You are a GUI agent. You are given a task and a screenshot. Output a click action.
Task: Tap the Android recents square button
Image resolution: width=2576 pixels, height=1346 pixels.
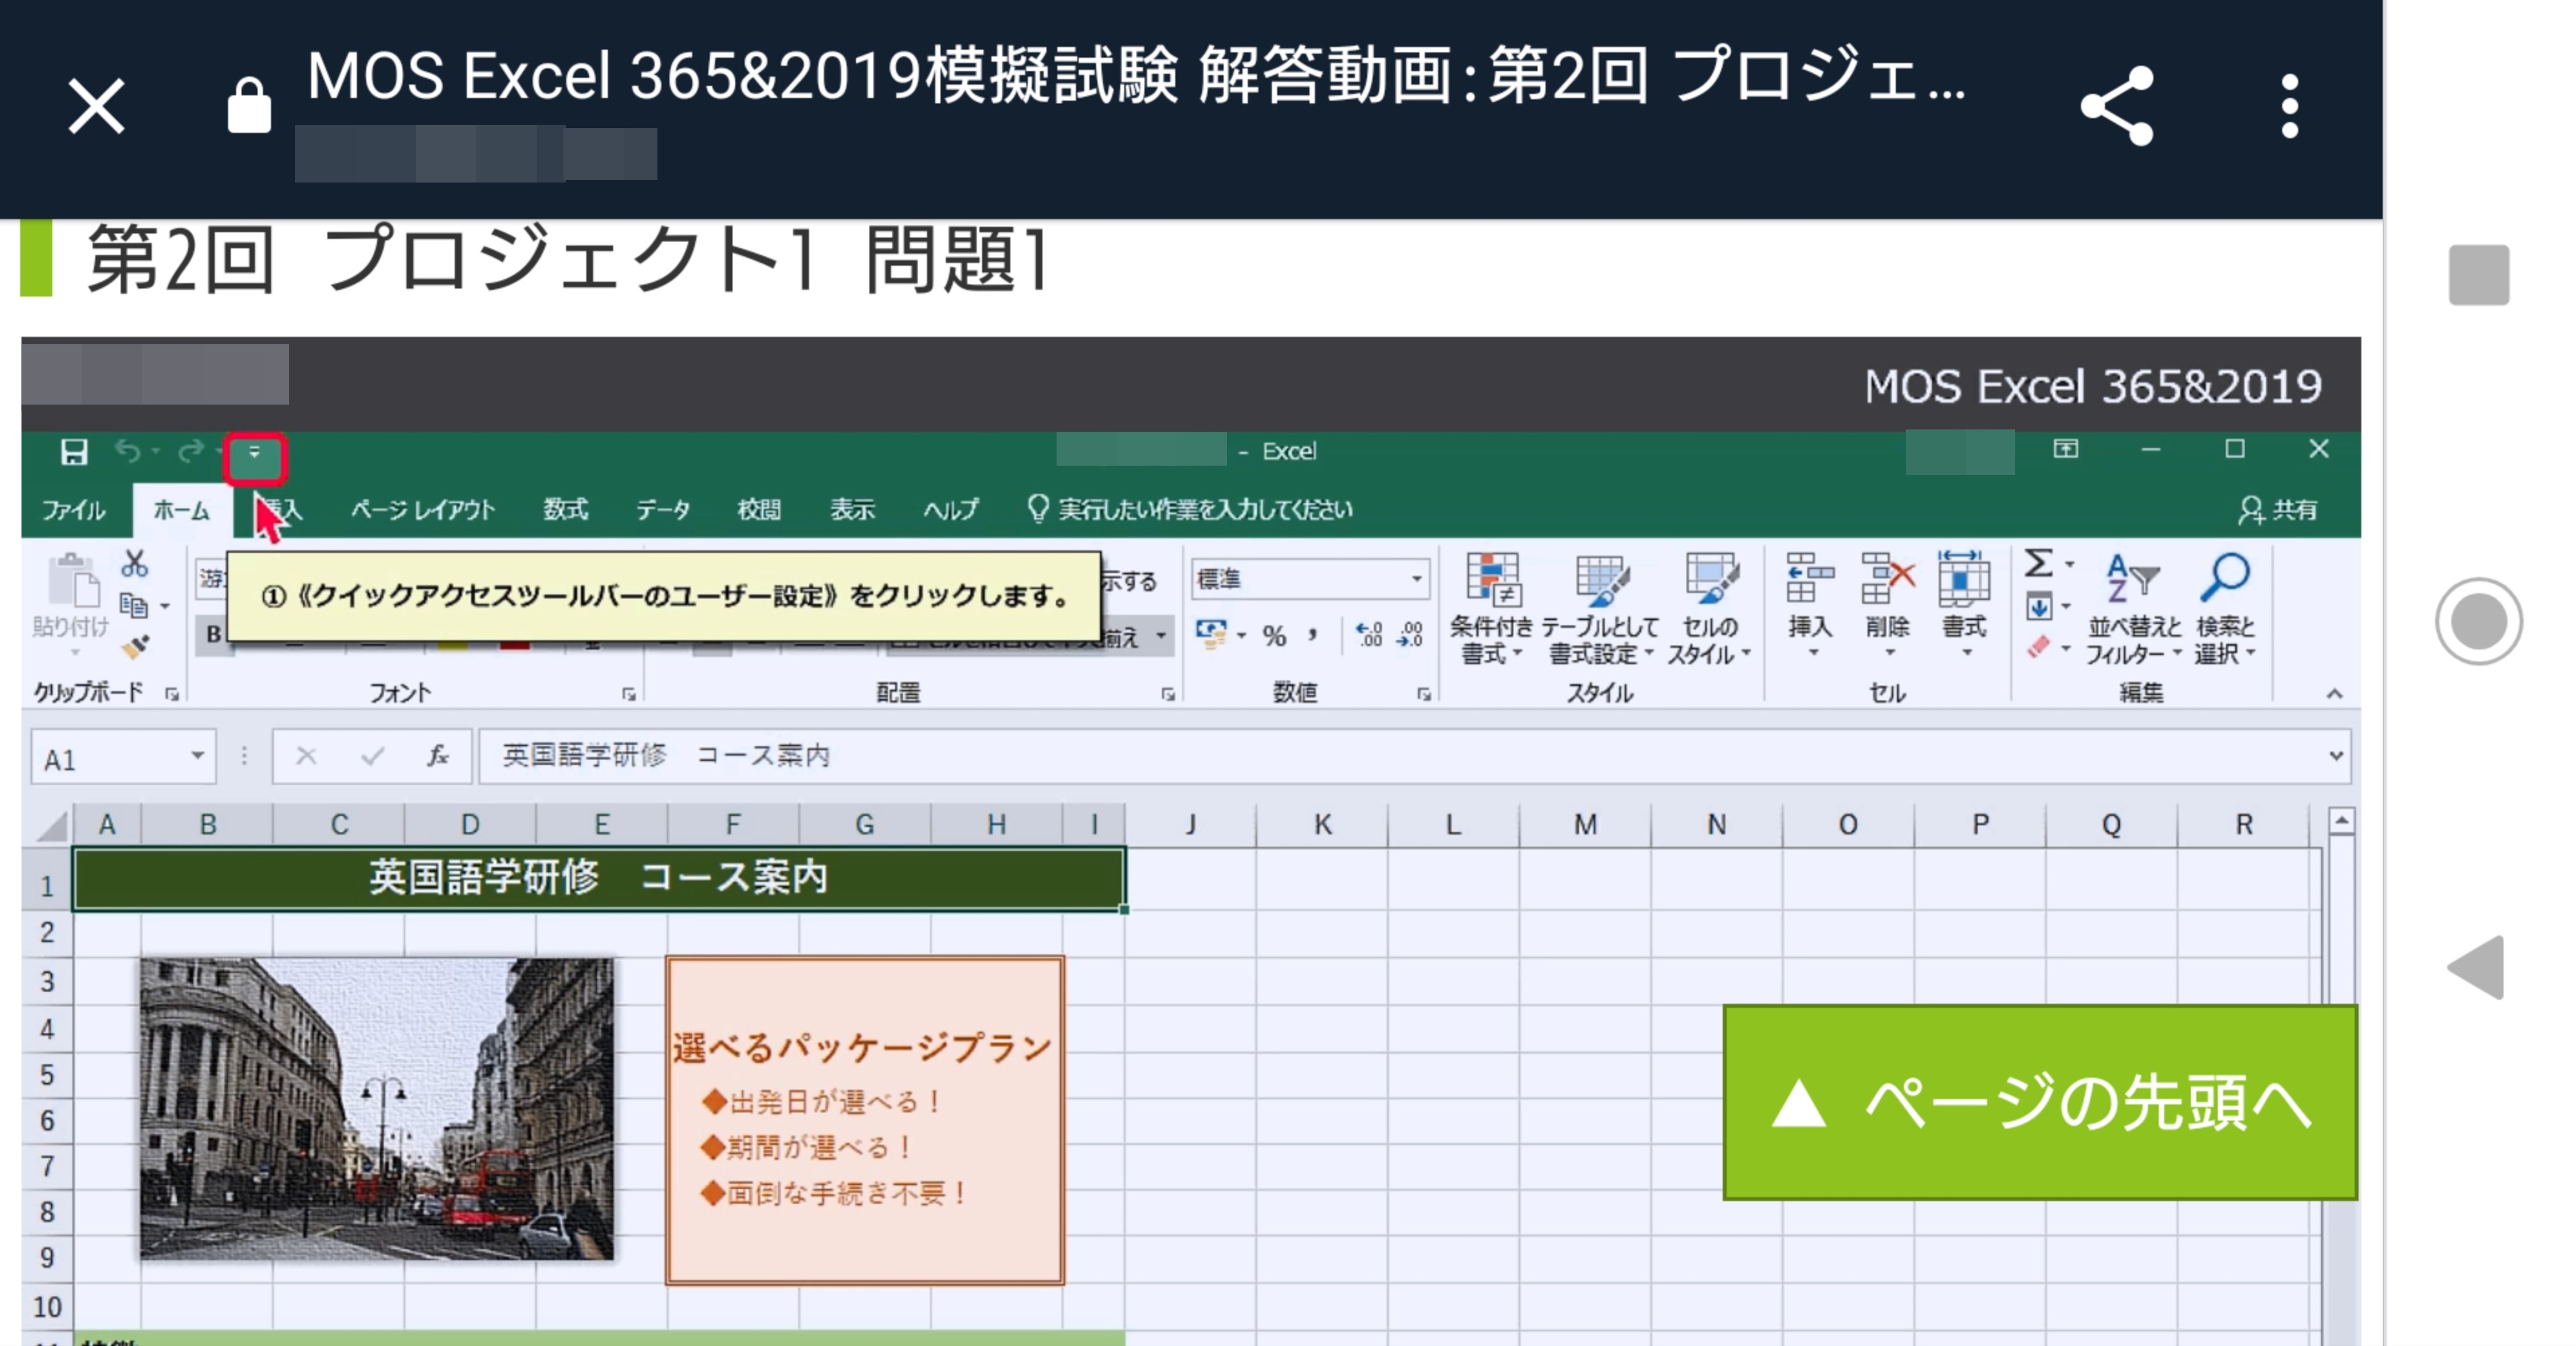(2478, 274)
